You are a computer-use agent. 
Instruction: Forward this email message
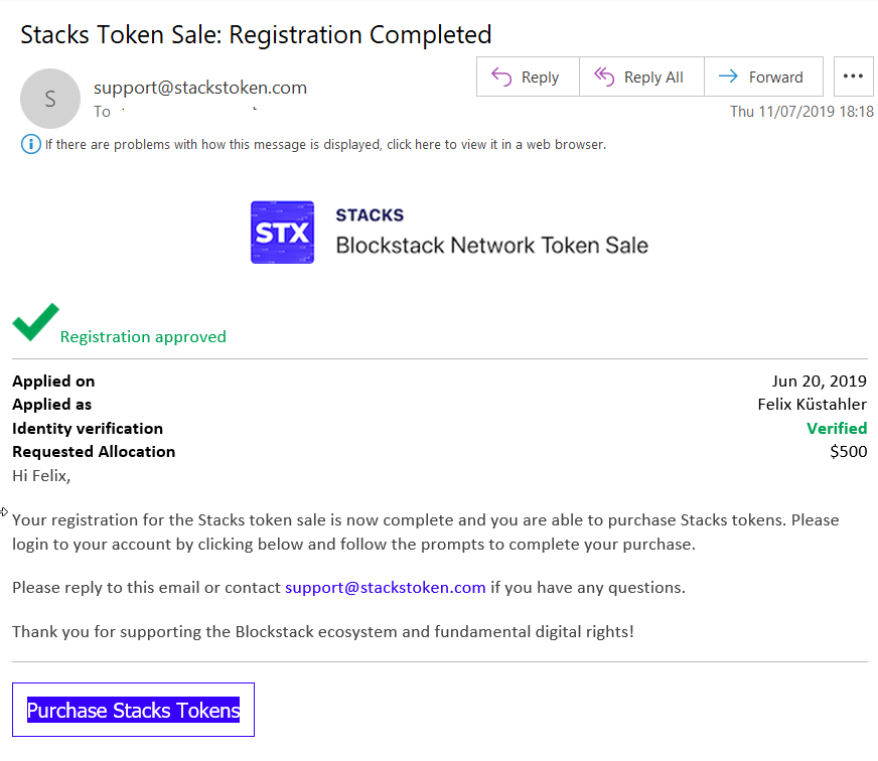tap(763, 77)
